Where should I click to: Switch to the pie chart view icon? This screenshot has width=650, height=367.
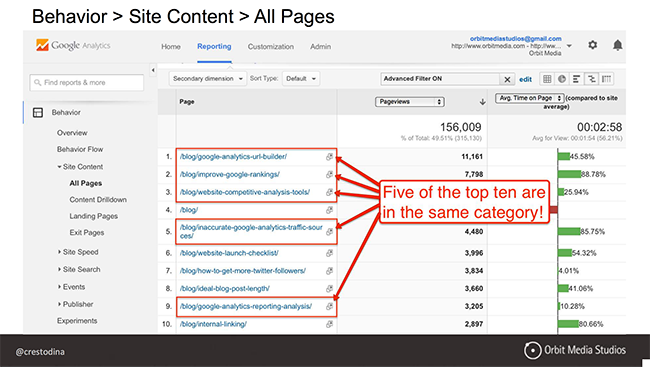pos(562,79)
